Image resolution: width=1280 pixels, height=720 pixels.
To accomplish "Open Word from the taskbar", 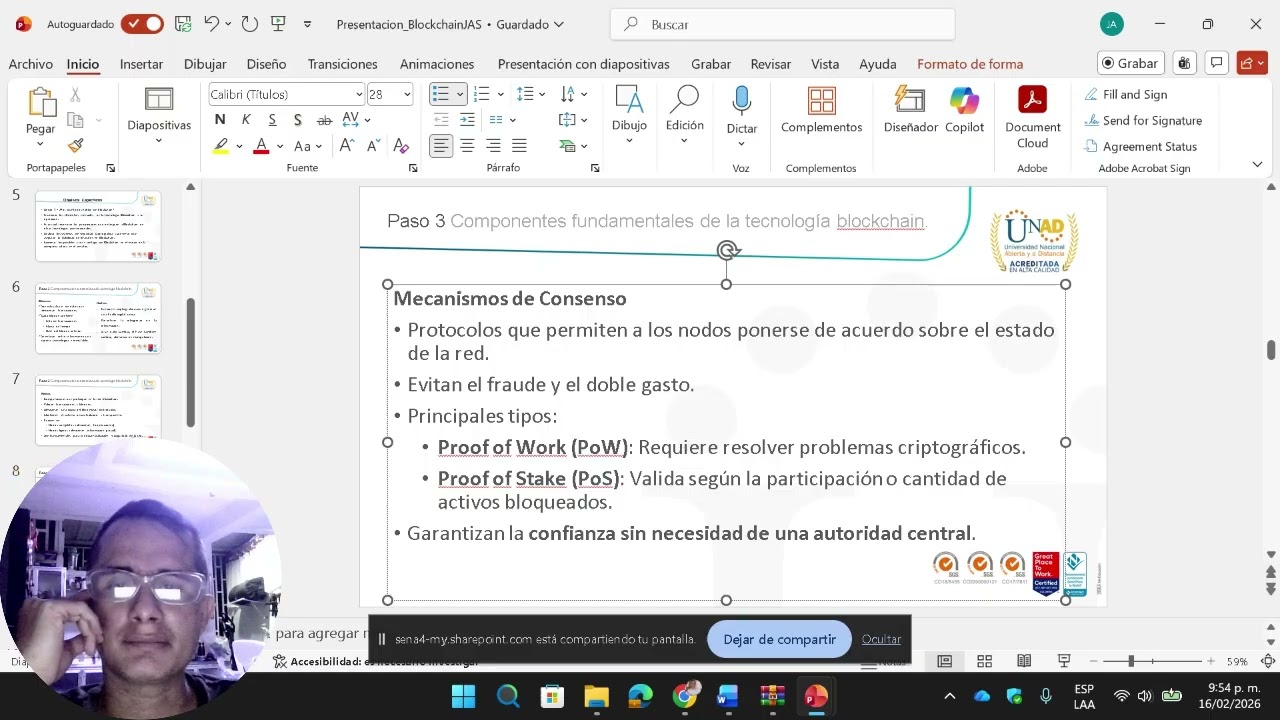I will [x=727, y=696].
